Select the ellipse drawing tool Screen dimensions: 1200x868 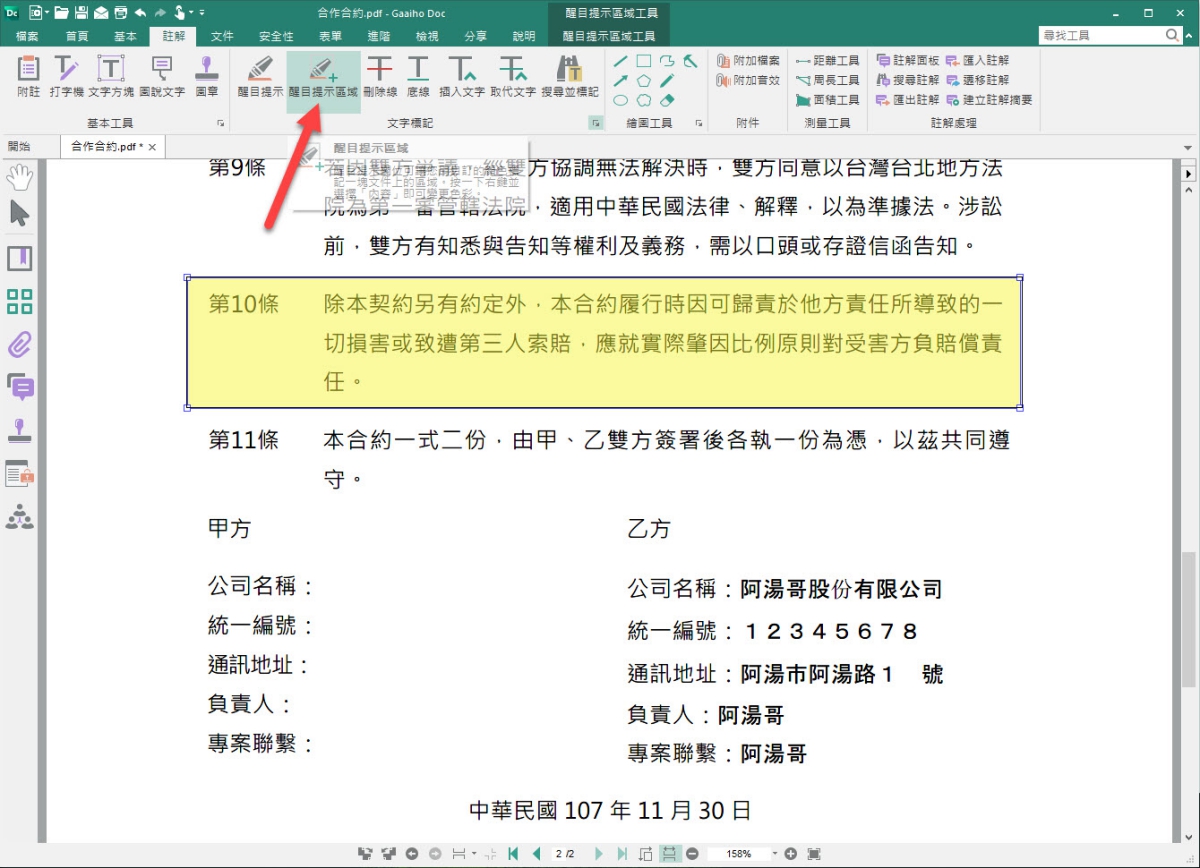pos(620,100)
